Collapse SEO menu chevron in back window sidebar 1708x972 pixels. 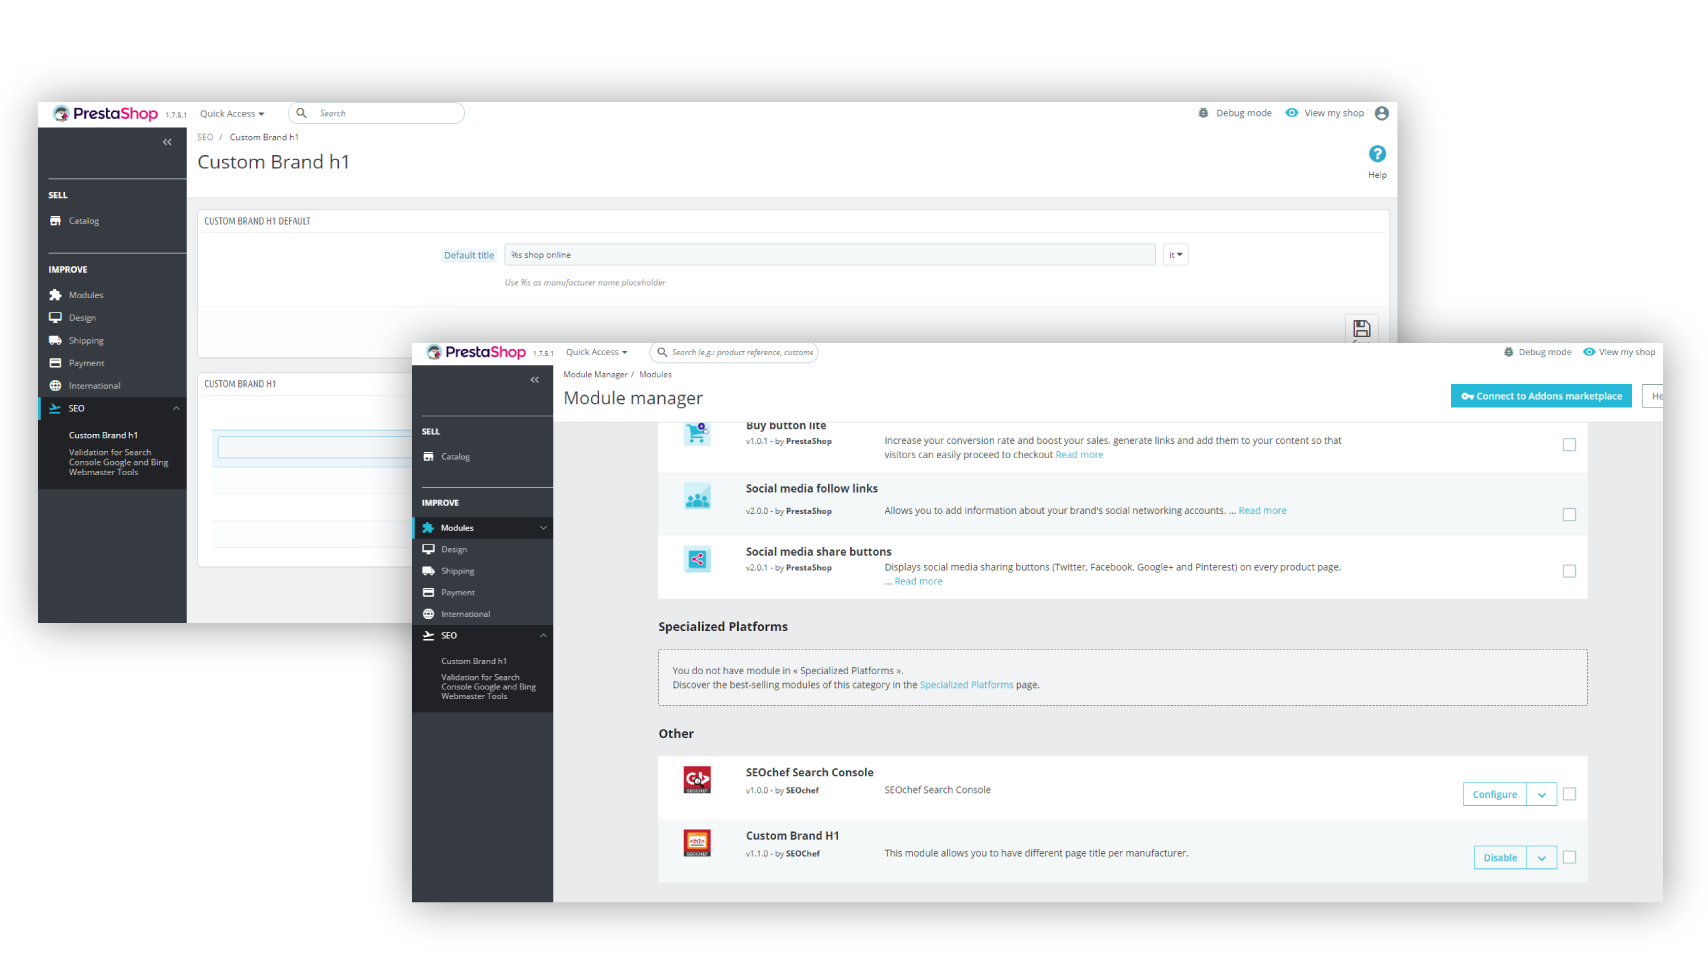click(176, 408)
